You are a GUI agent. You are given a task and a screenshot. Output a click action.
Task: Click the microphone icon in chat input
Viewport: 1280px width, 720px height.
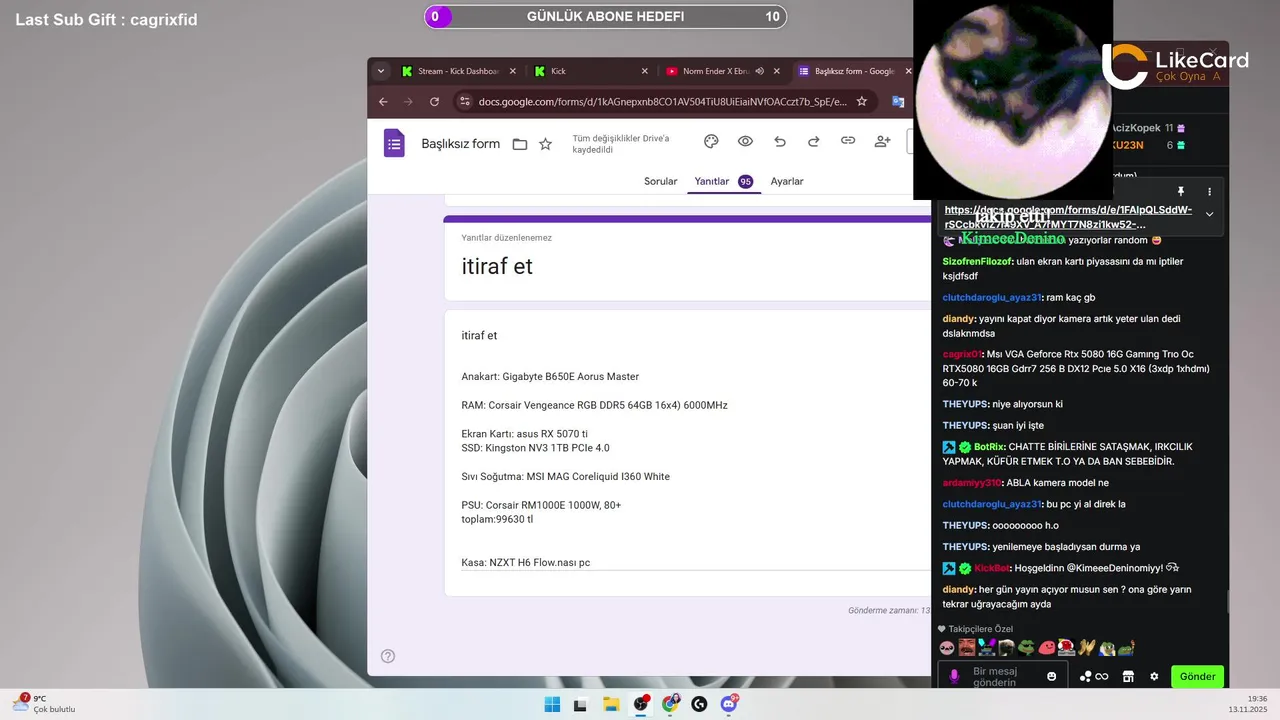pos(954,677)
